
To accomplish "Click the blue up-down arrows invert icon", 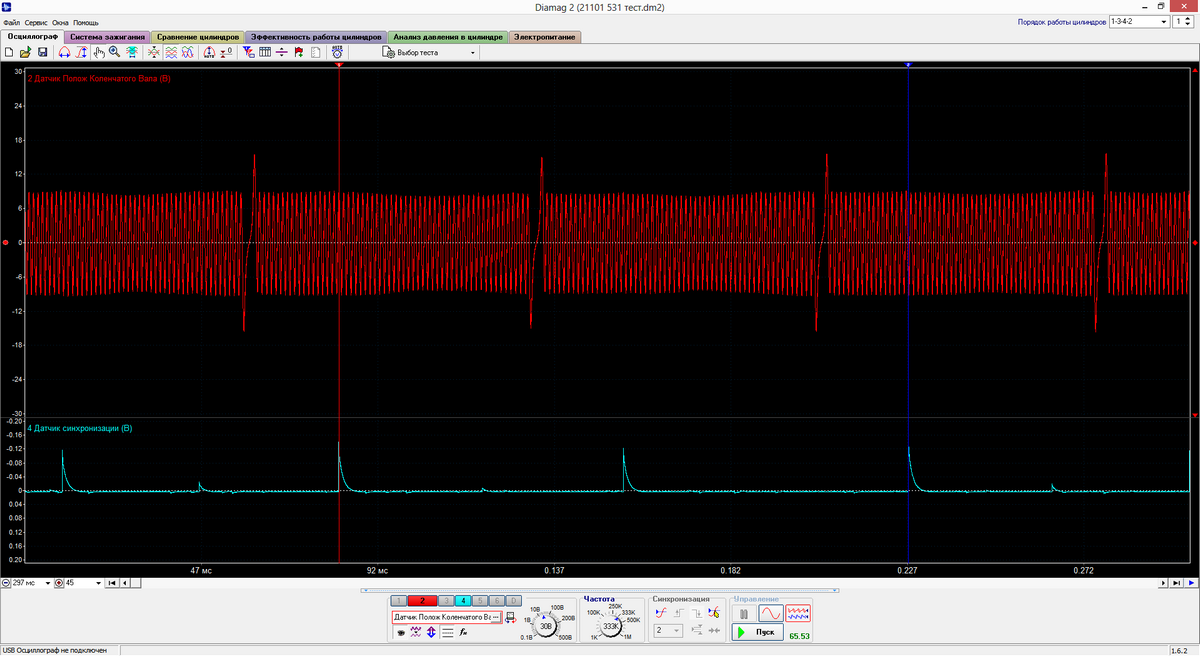I will coord(431,633).
